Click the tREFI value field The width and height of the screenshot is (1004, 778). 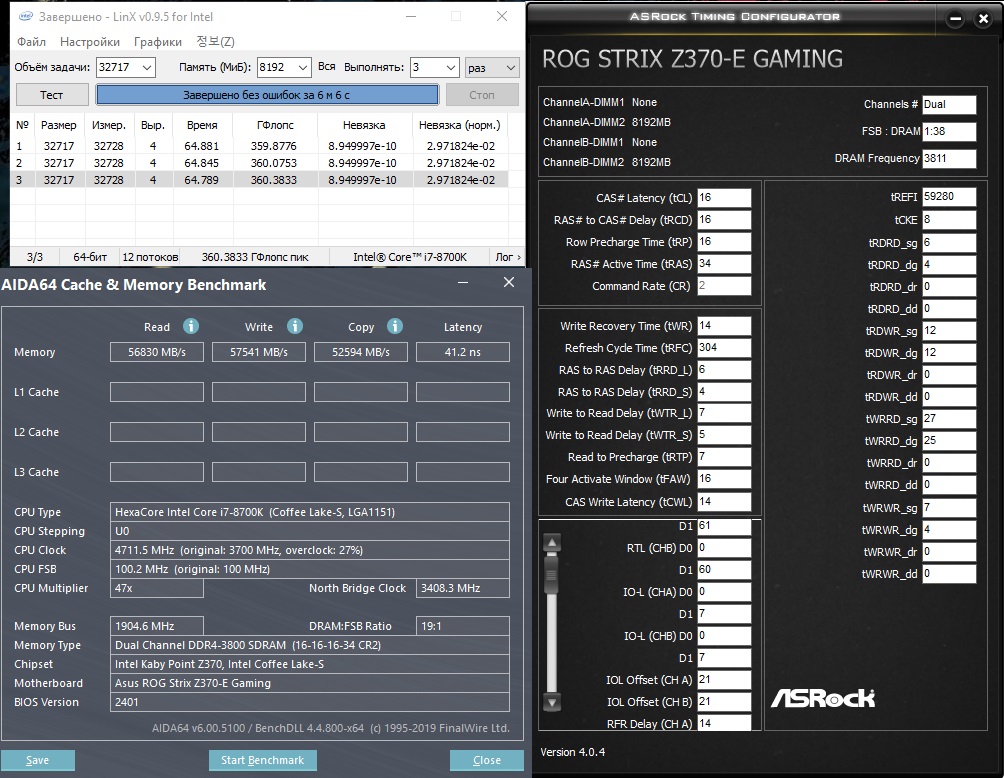(x=949, y=197)
